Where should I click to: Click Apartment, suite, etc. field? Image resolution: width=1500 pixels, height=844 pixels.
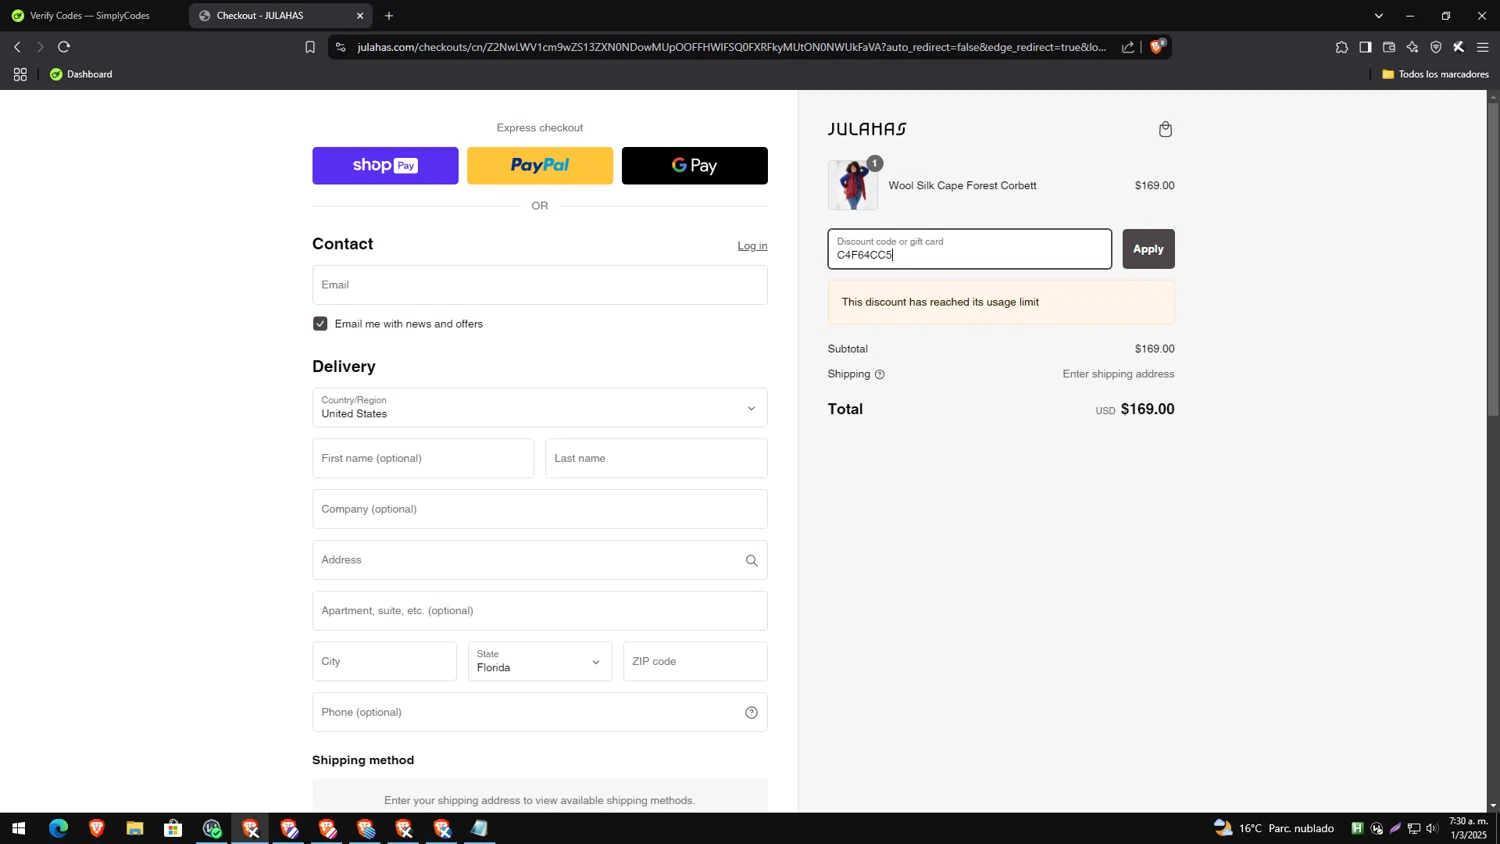point(540,611)
